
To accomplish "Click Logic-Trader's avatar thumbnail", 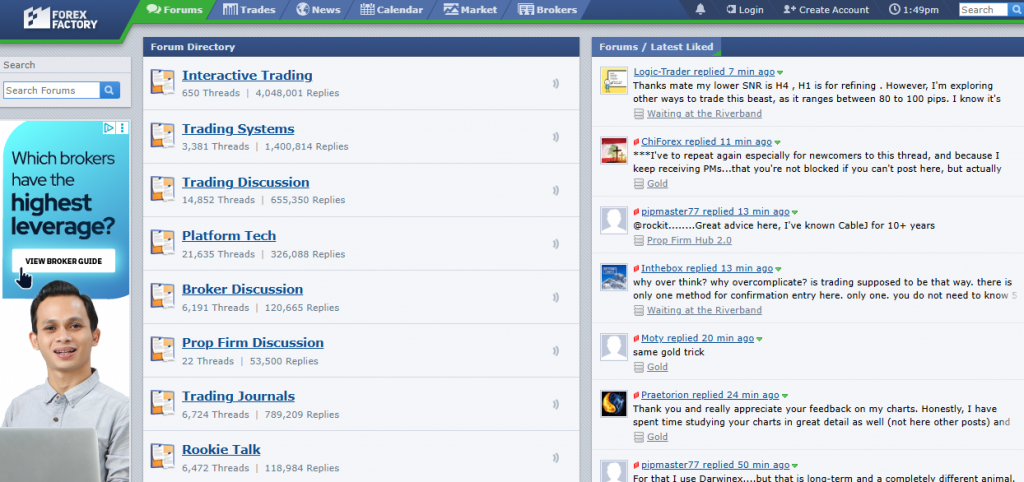I will (x=613, y=81).
